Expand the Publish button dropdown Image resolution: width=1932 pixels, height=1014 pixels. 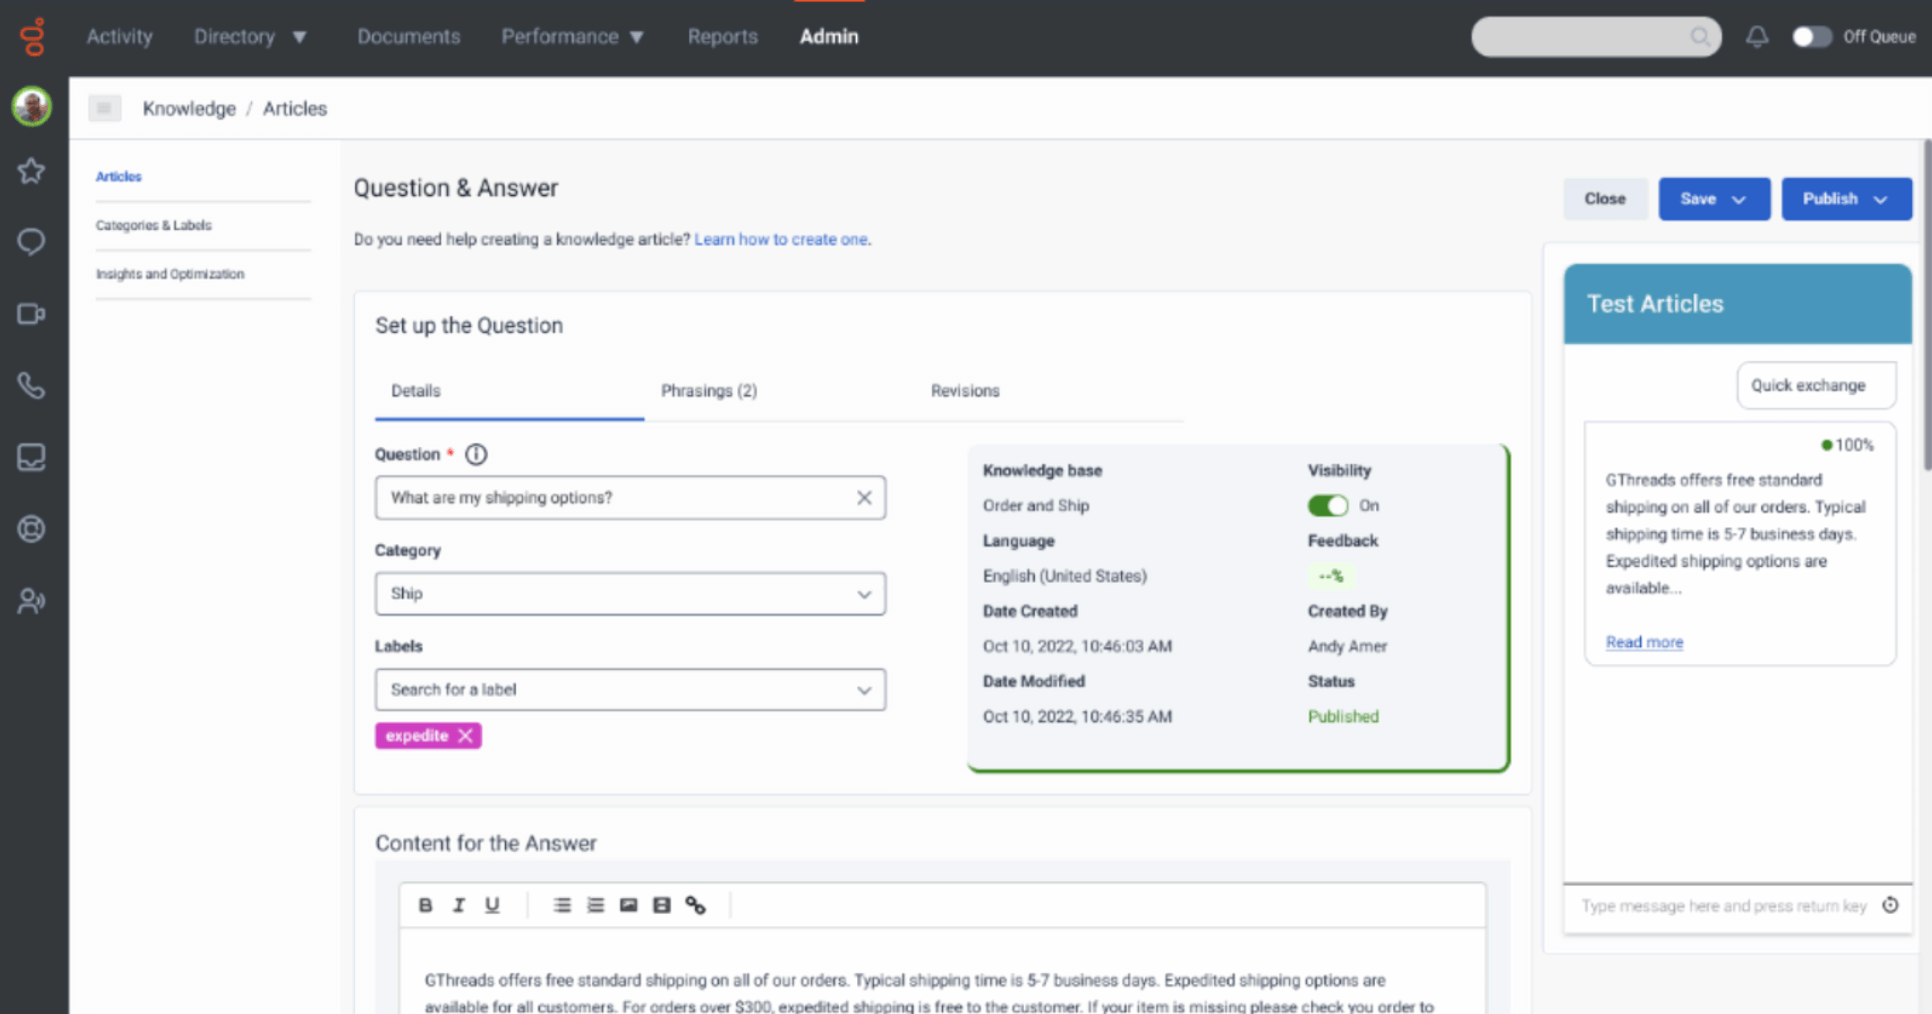(1880, 199)
